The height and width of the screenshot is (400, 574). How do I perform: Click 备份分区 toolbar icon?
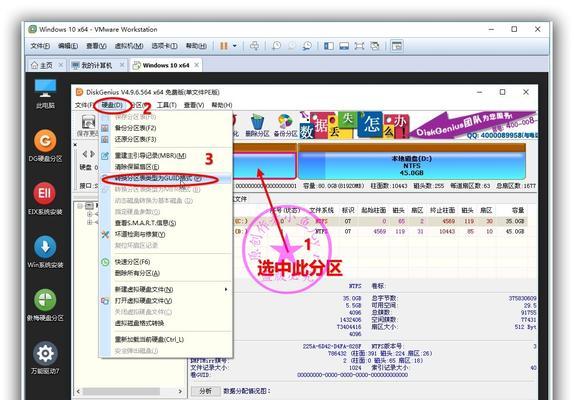coord(286,126)
